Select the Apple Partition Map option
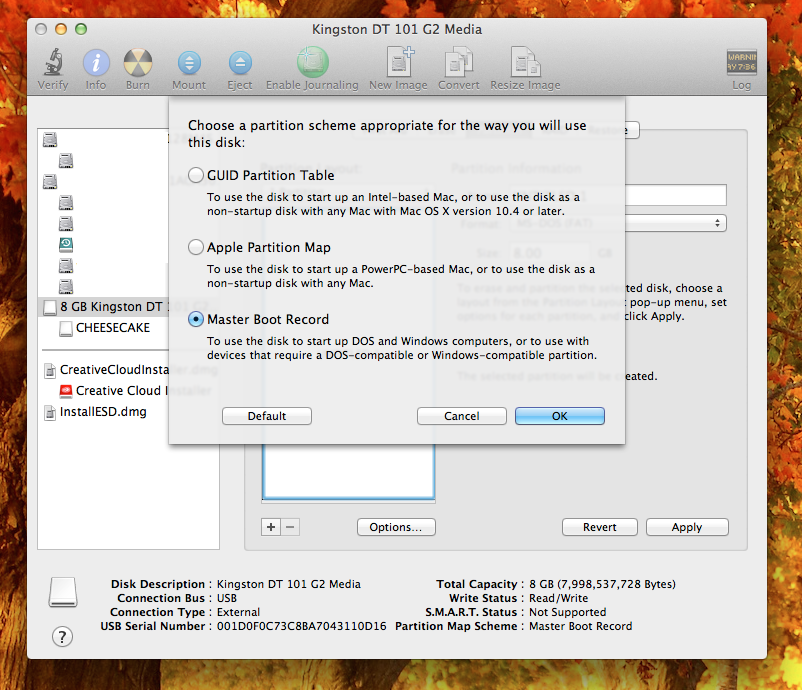The width and height of the screenshot is (802, 690). tap(195, 248)
